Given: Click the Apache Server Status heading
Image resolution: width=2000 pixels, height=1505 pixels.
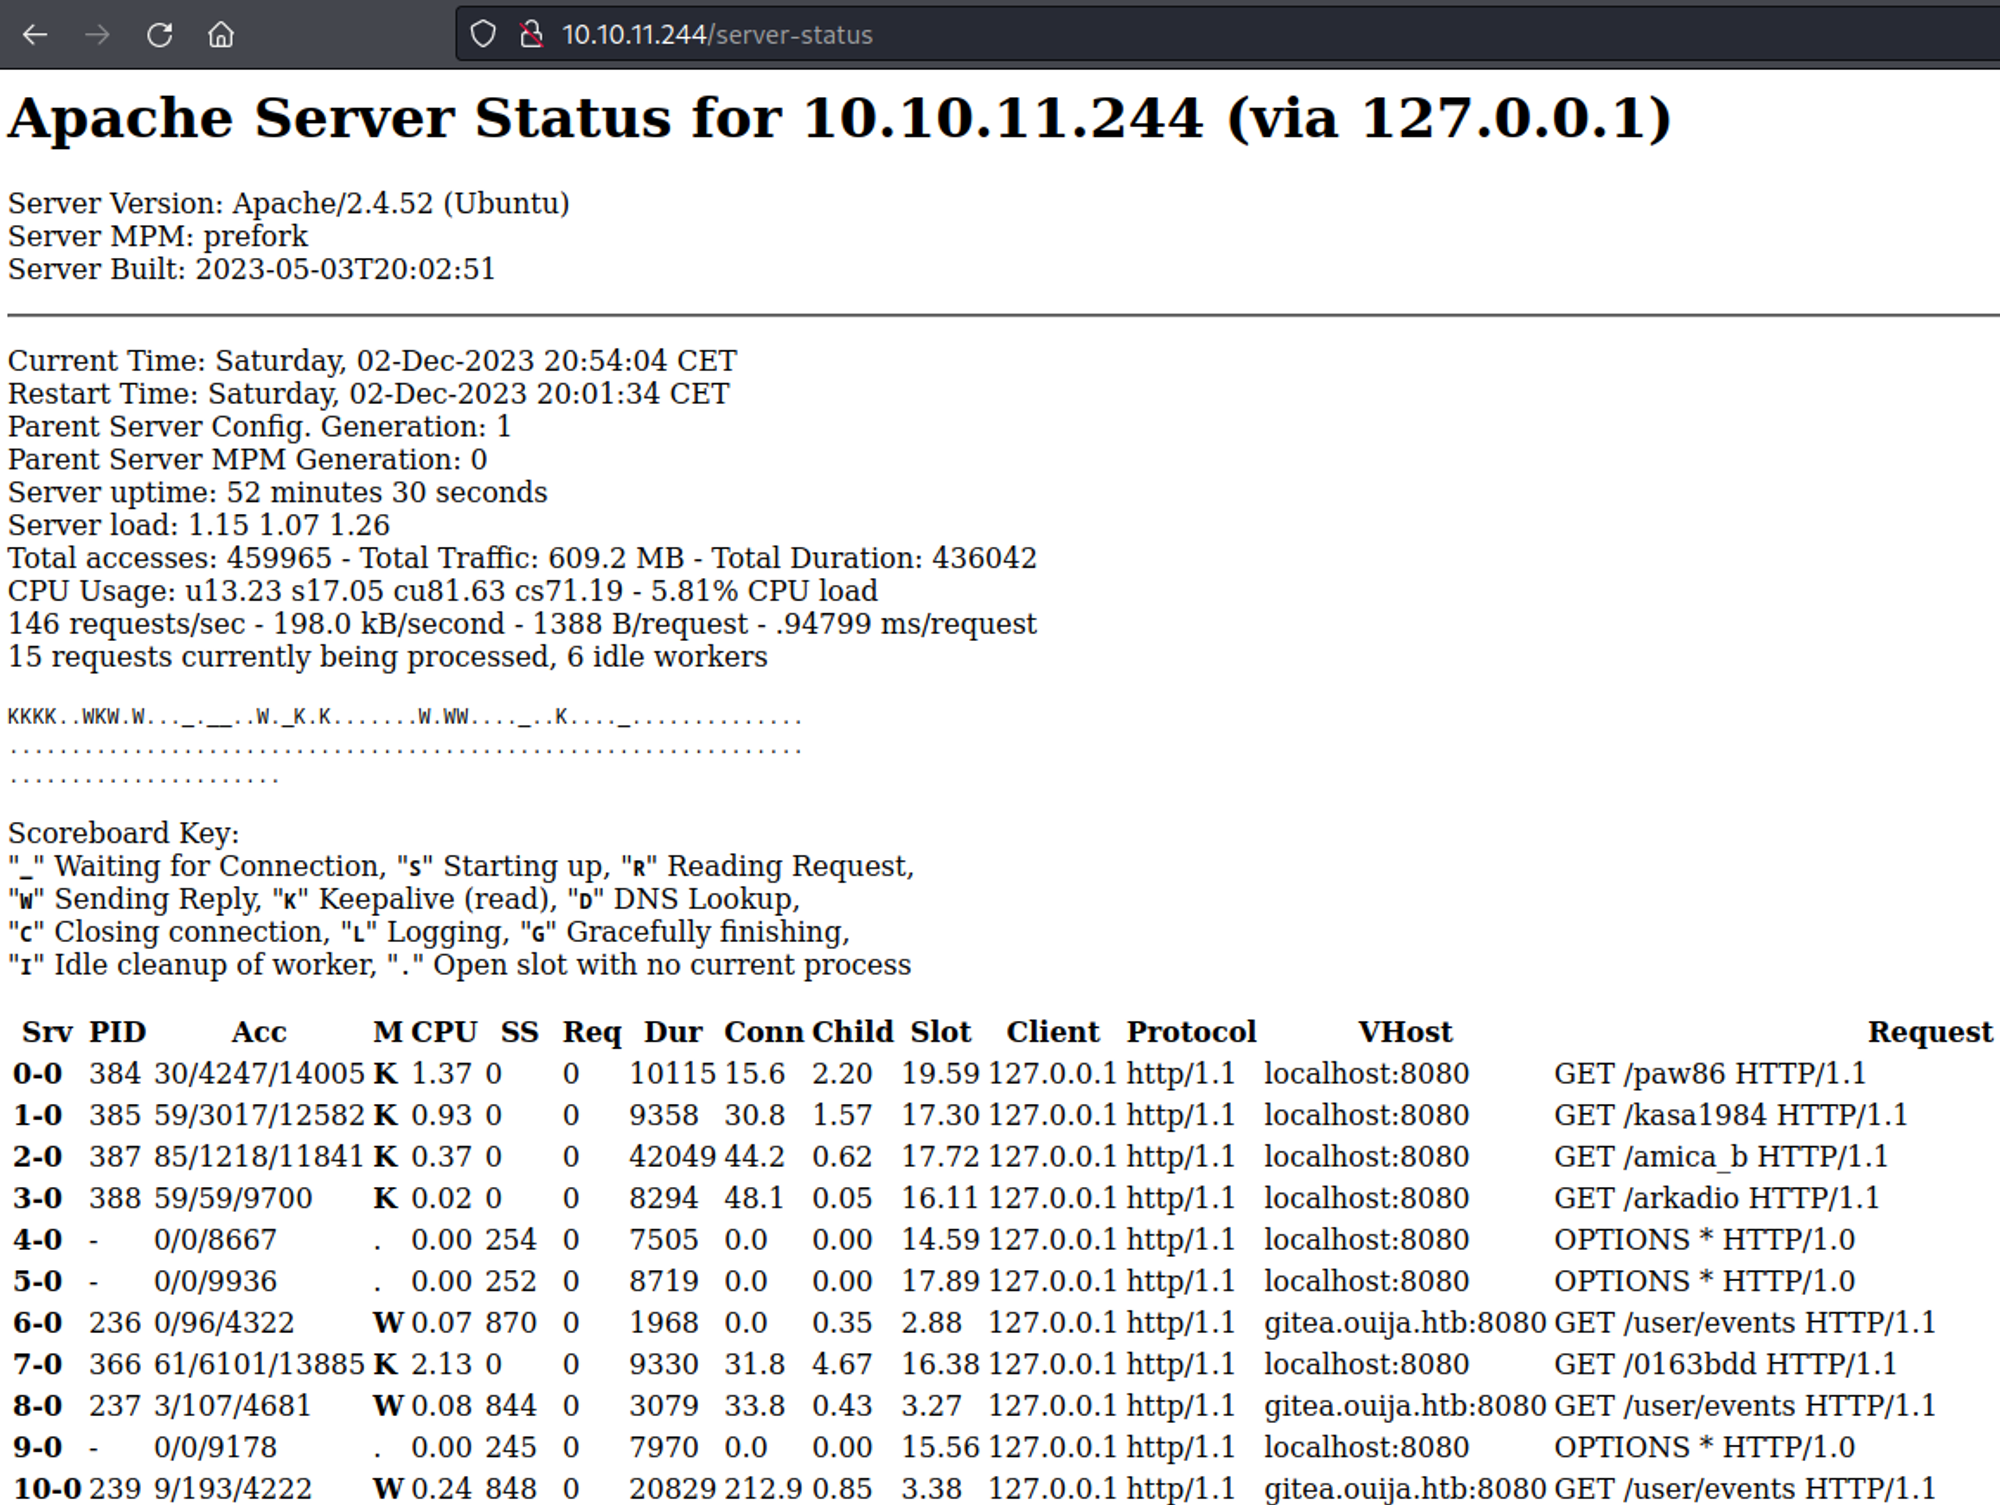Looking at the screenshot, I should 838,119.
